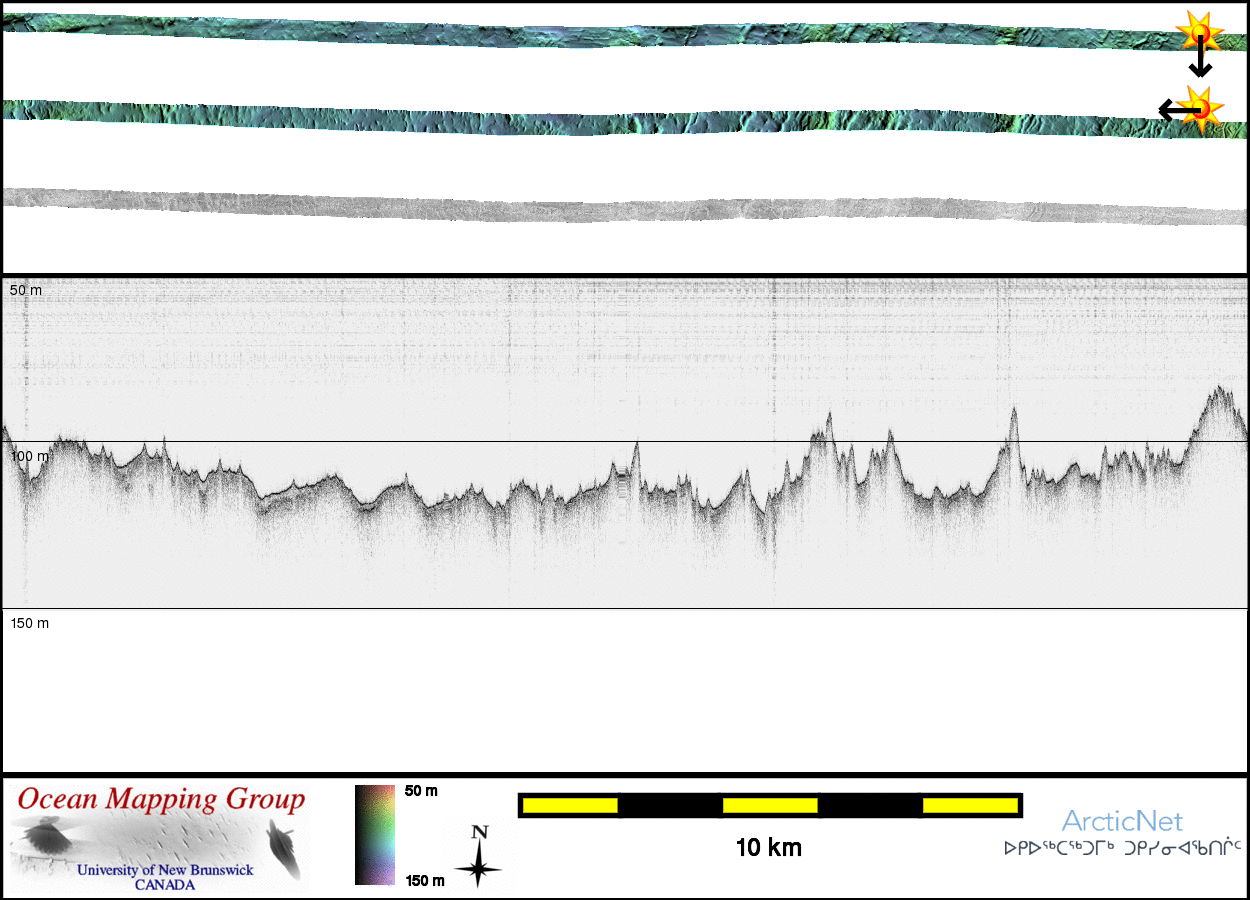Image resolution: width=1250 pixels, height=900 pixels.
Task: Click the ArcticNet logo text
Action: [x=1122, y=822]
